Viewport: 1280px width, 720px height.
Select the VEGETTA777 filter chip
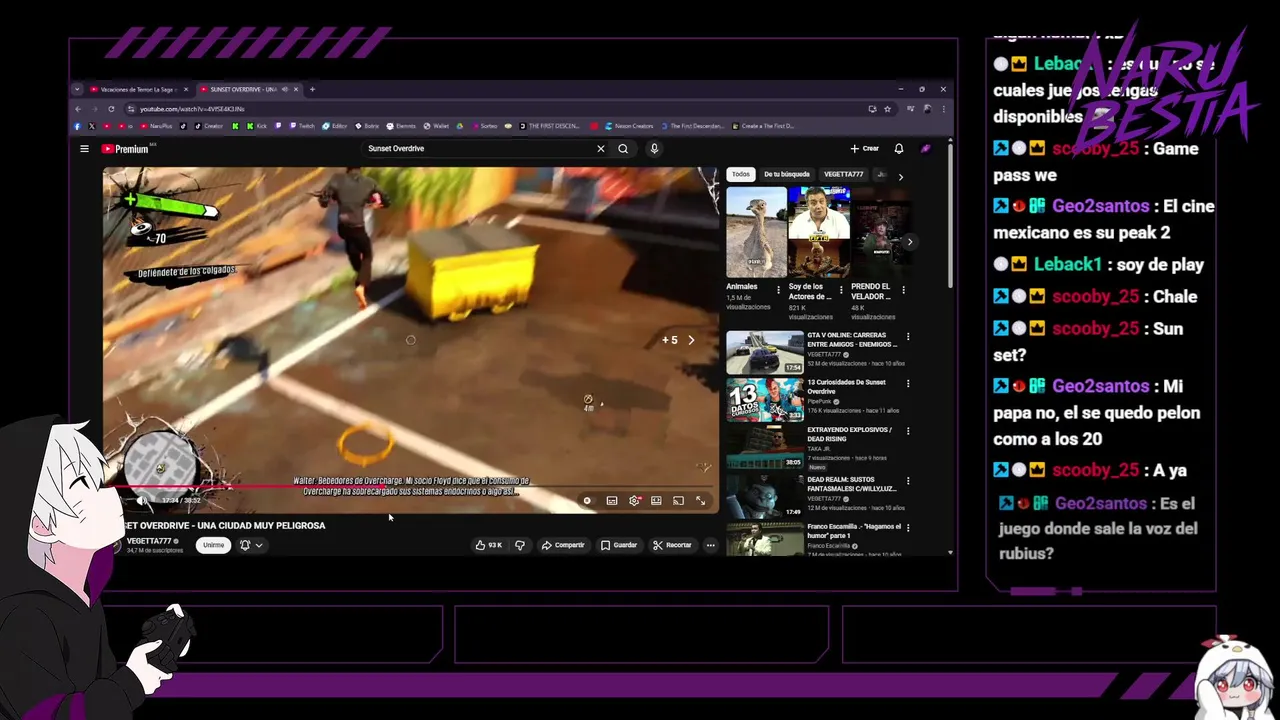[x=843, y=174]
